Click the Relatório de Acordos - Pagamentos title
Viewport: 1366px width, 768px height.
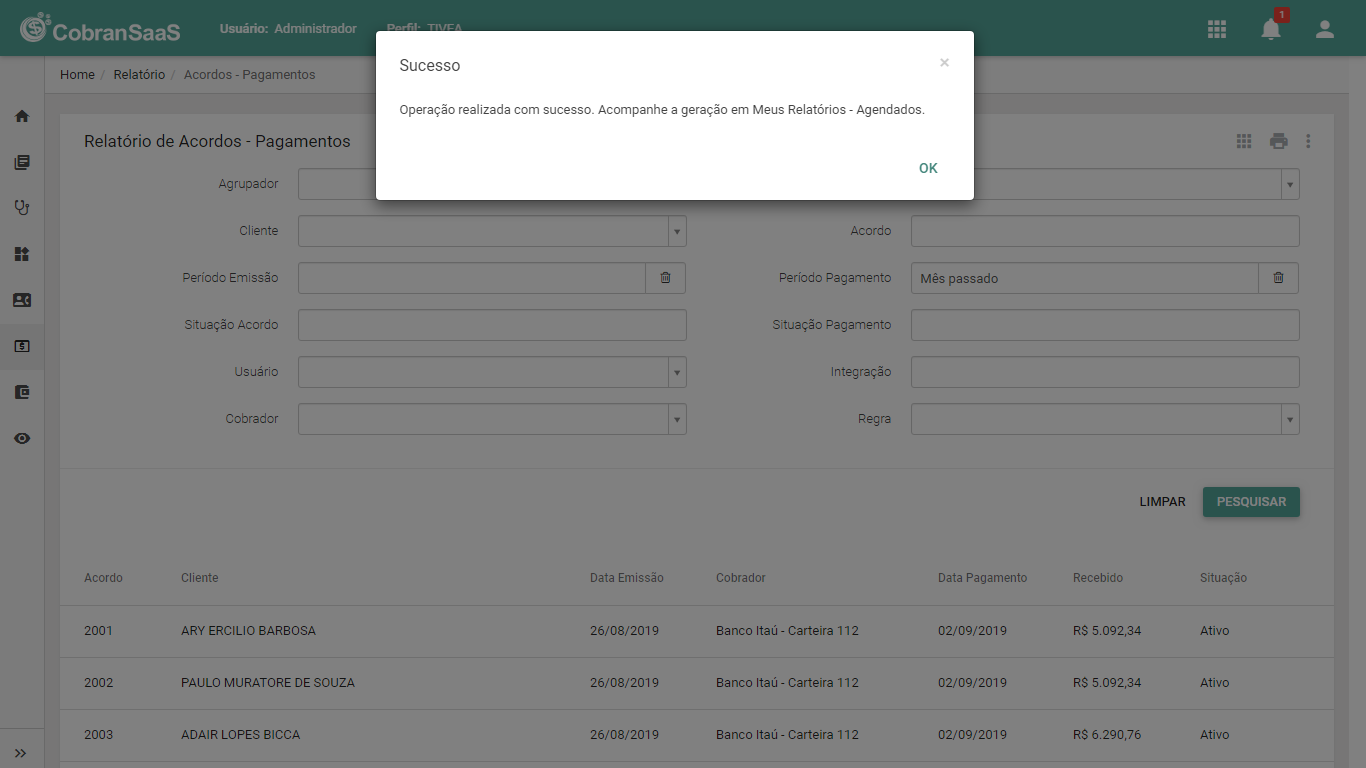[x=217, y=142]
